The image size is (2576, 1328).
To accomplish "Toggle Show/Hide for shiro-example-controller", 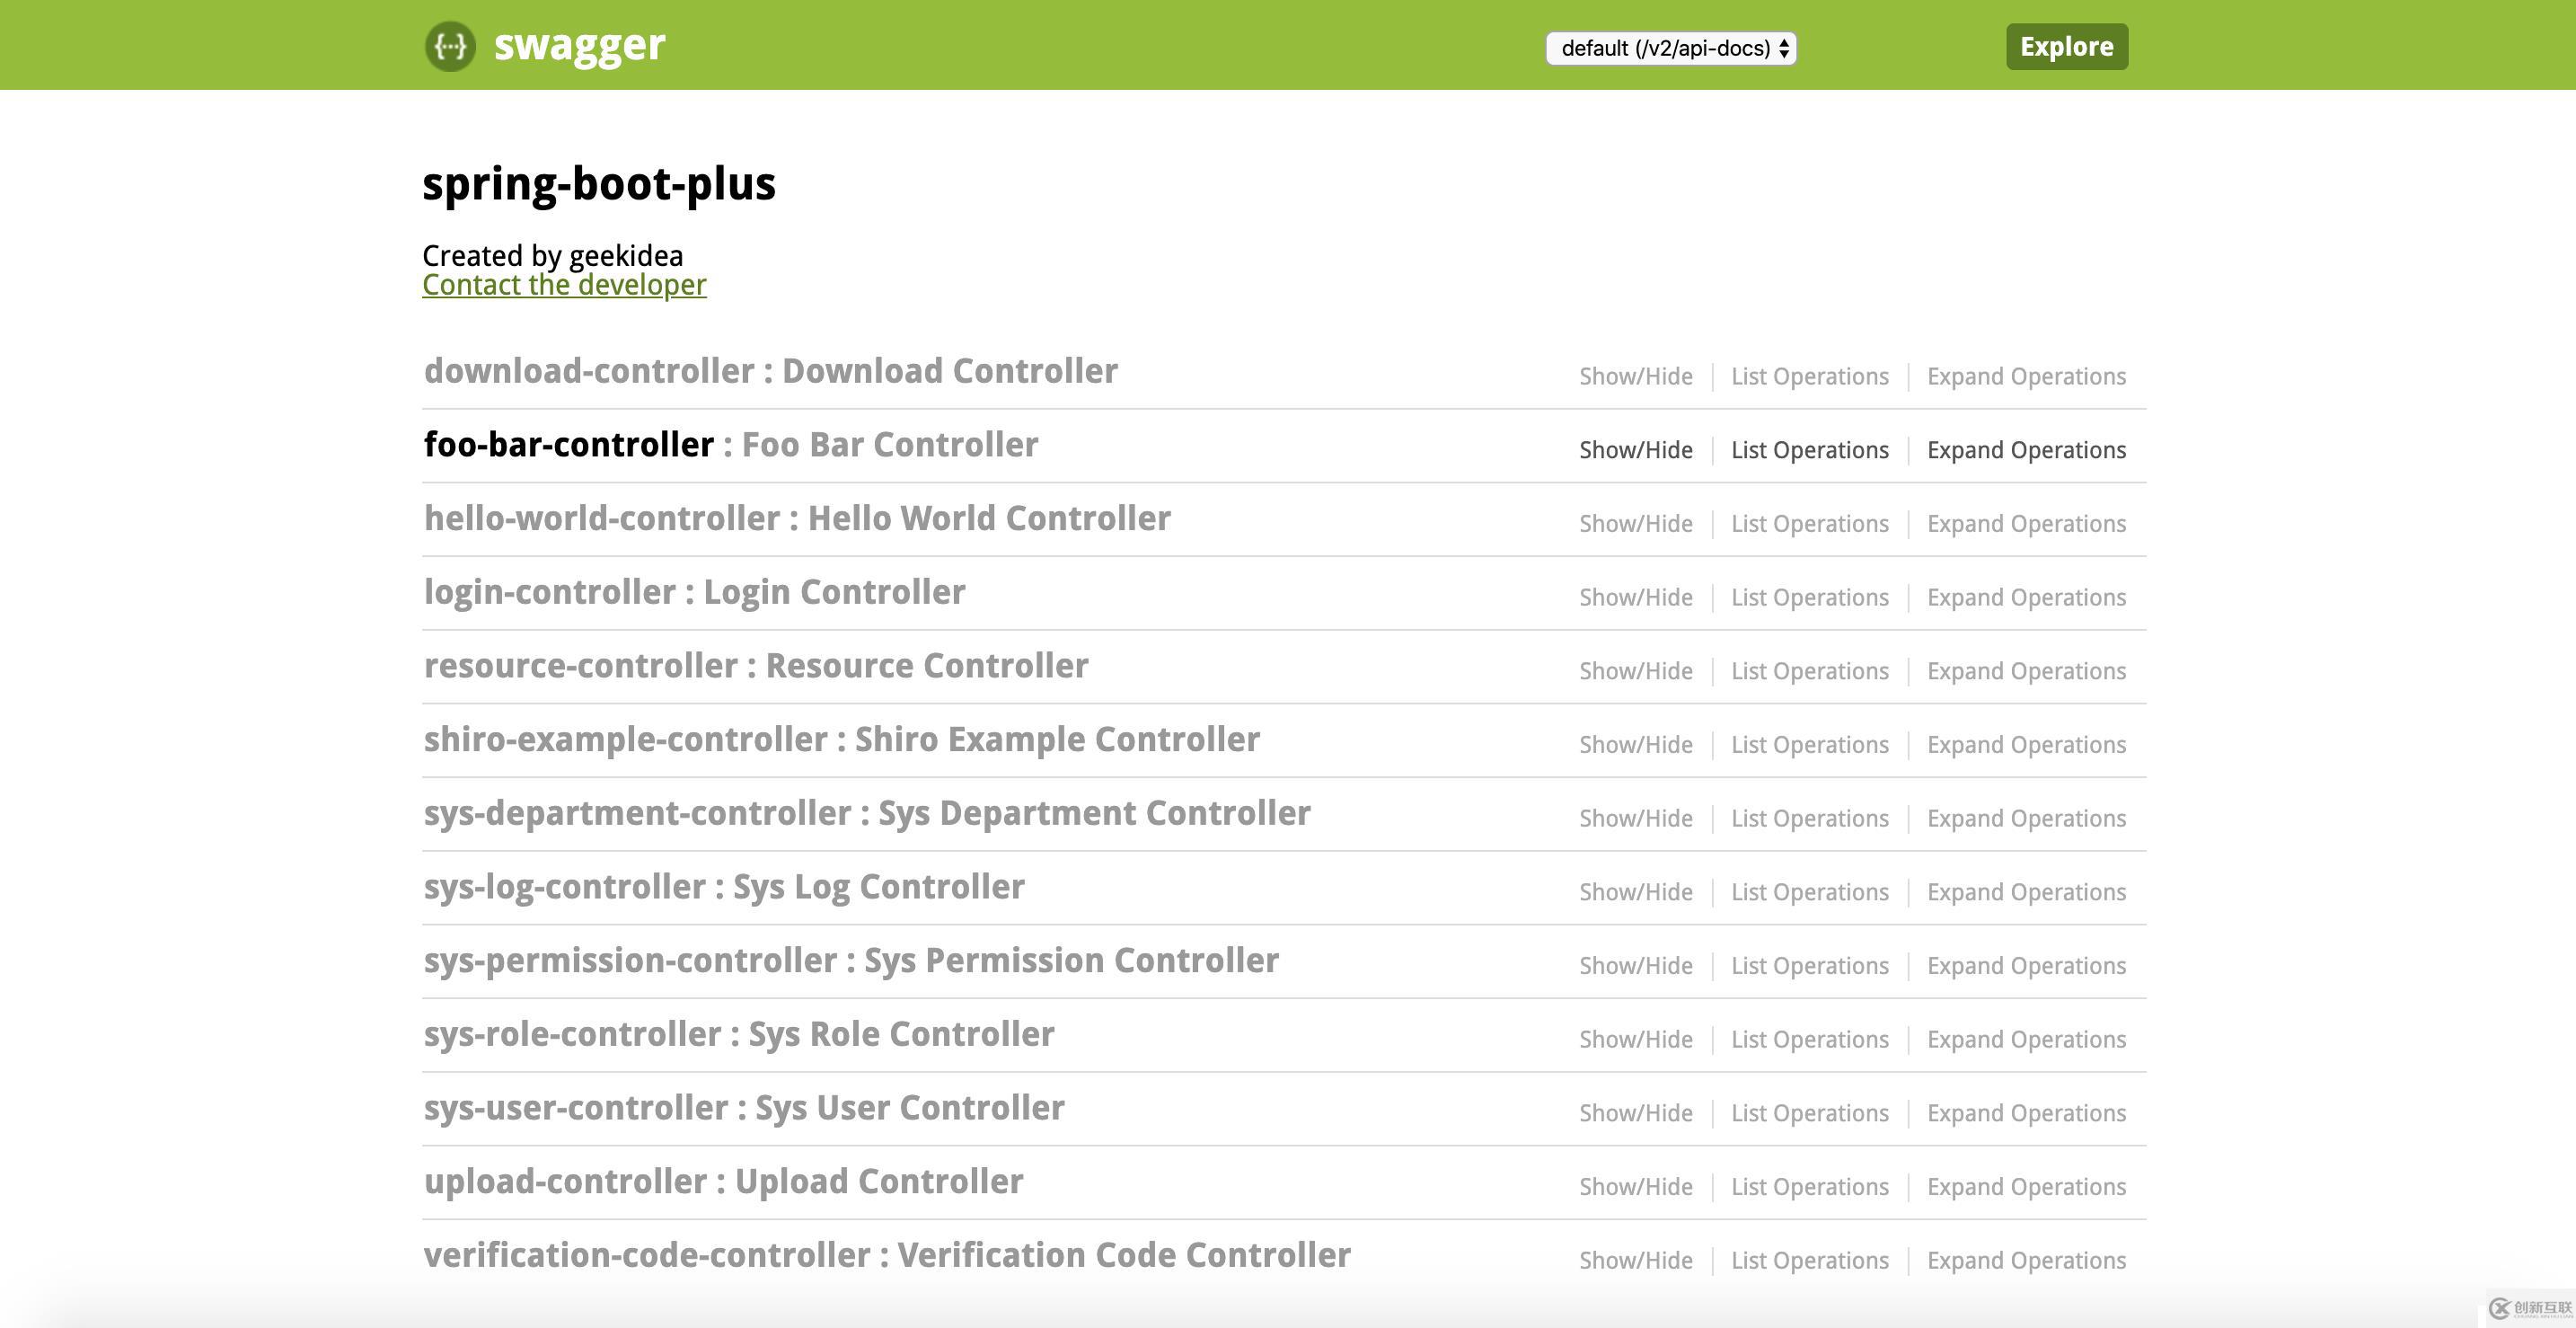I will [1636, 745].
